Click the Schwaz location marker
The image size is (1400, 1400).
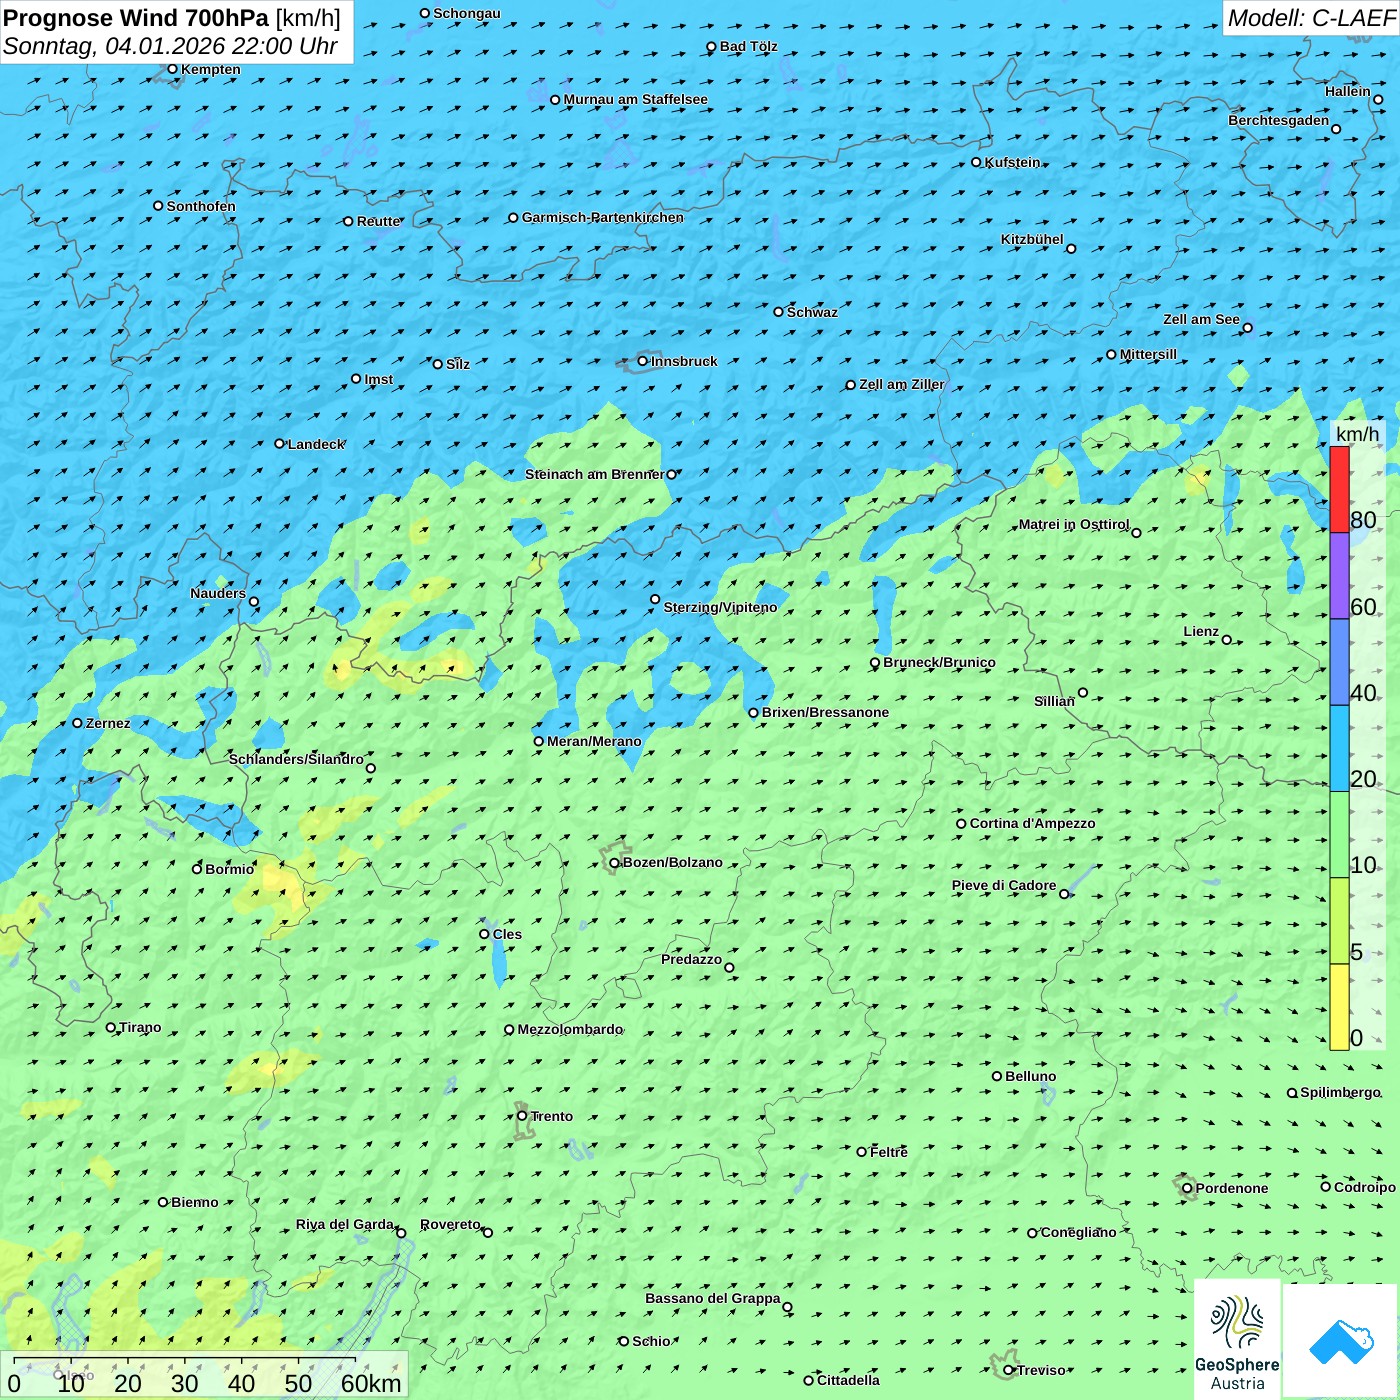pos(779,312)
